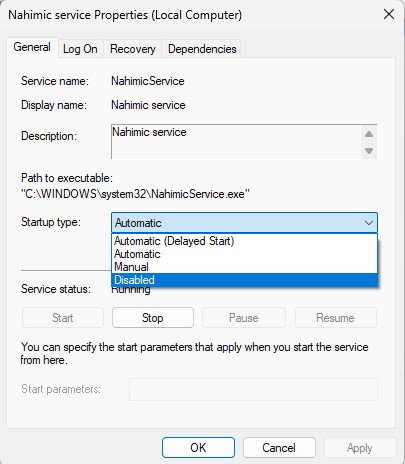405x464 pixels.
Task: View the Dependencies tab
Action: (x=202, y=49)
